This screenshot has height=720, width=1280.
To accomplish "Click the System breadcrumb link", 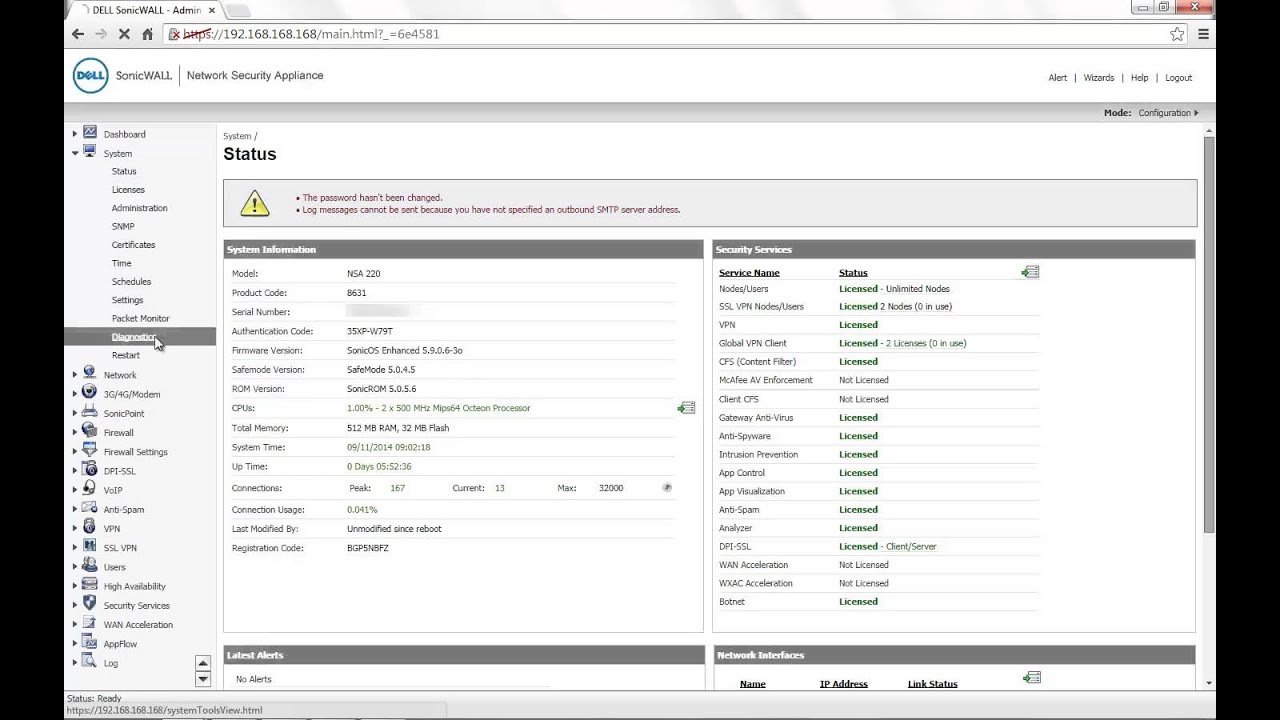I will tap(237, 136).
